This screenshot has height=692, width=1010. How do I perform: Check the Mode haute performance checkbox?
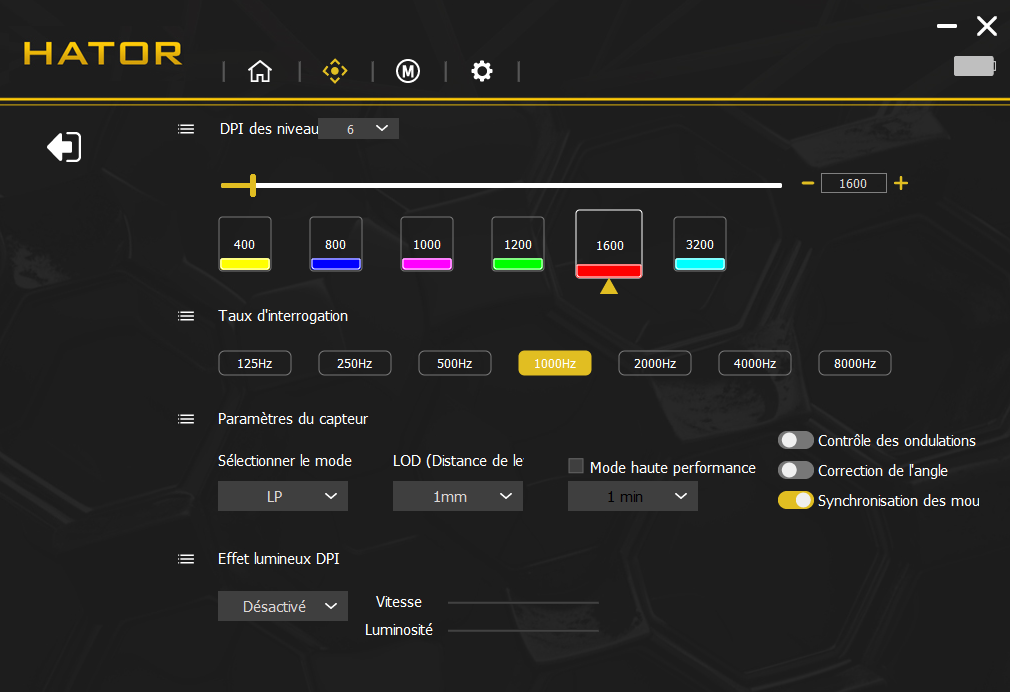(x=576, y=466)
